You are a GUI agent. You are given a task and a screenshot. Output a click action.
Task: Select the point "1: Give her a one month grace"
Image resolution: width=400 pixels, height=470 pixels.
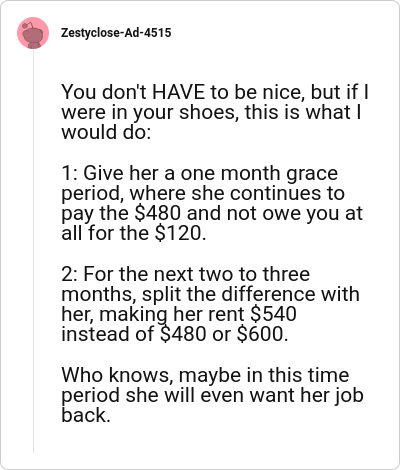[212, 203]
